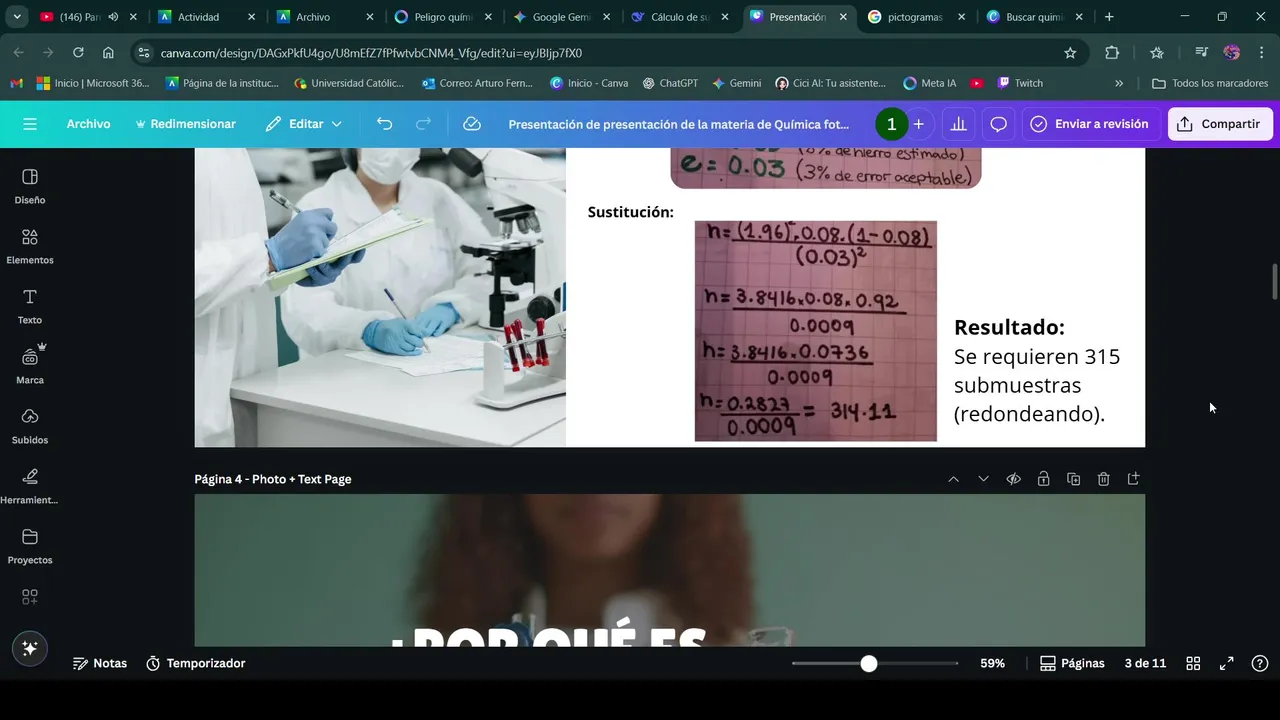Open the Temporizador timer
The width and height of the screenshot is (1280, 720).
(x=196, y=663)
